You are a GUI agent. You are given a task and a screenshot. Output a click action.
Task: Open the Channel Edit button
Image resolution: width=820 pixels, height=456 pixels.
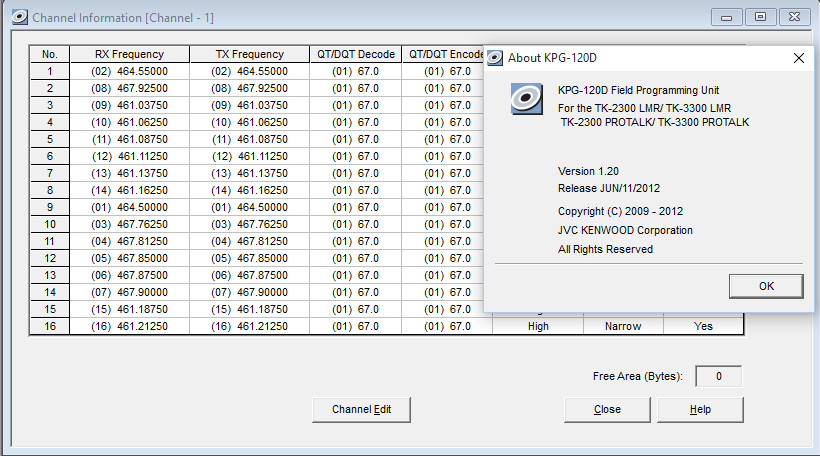[x=361, y=409]
